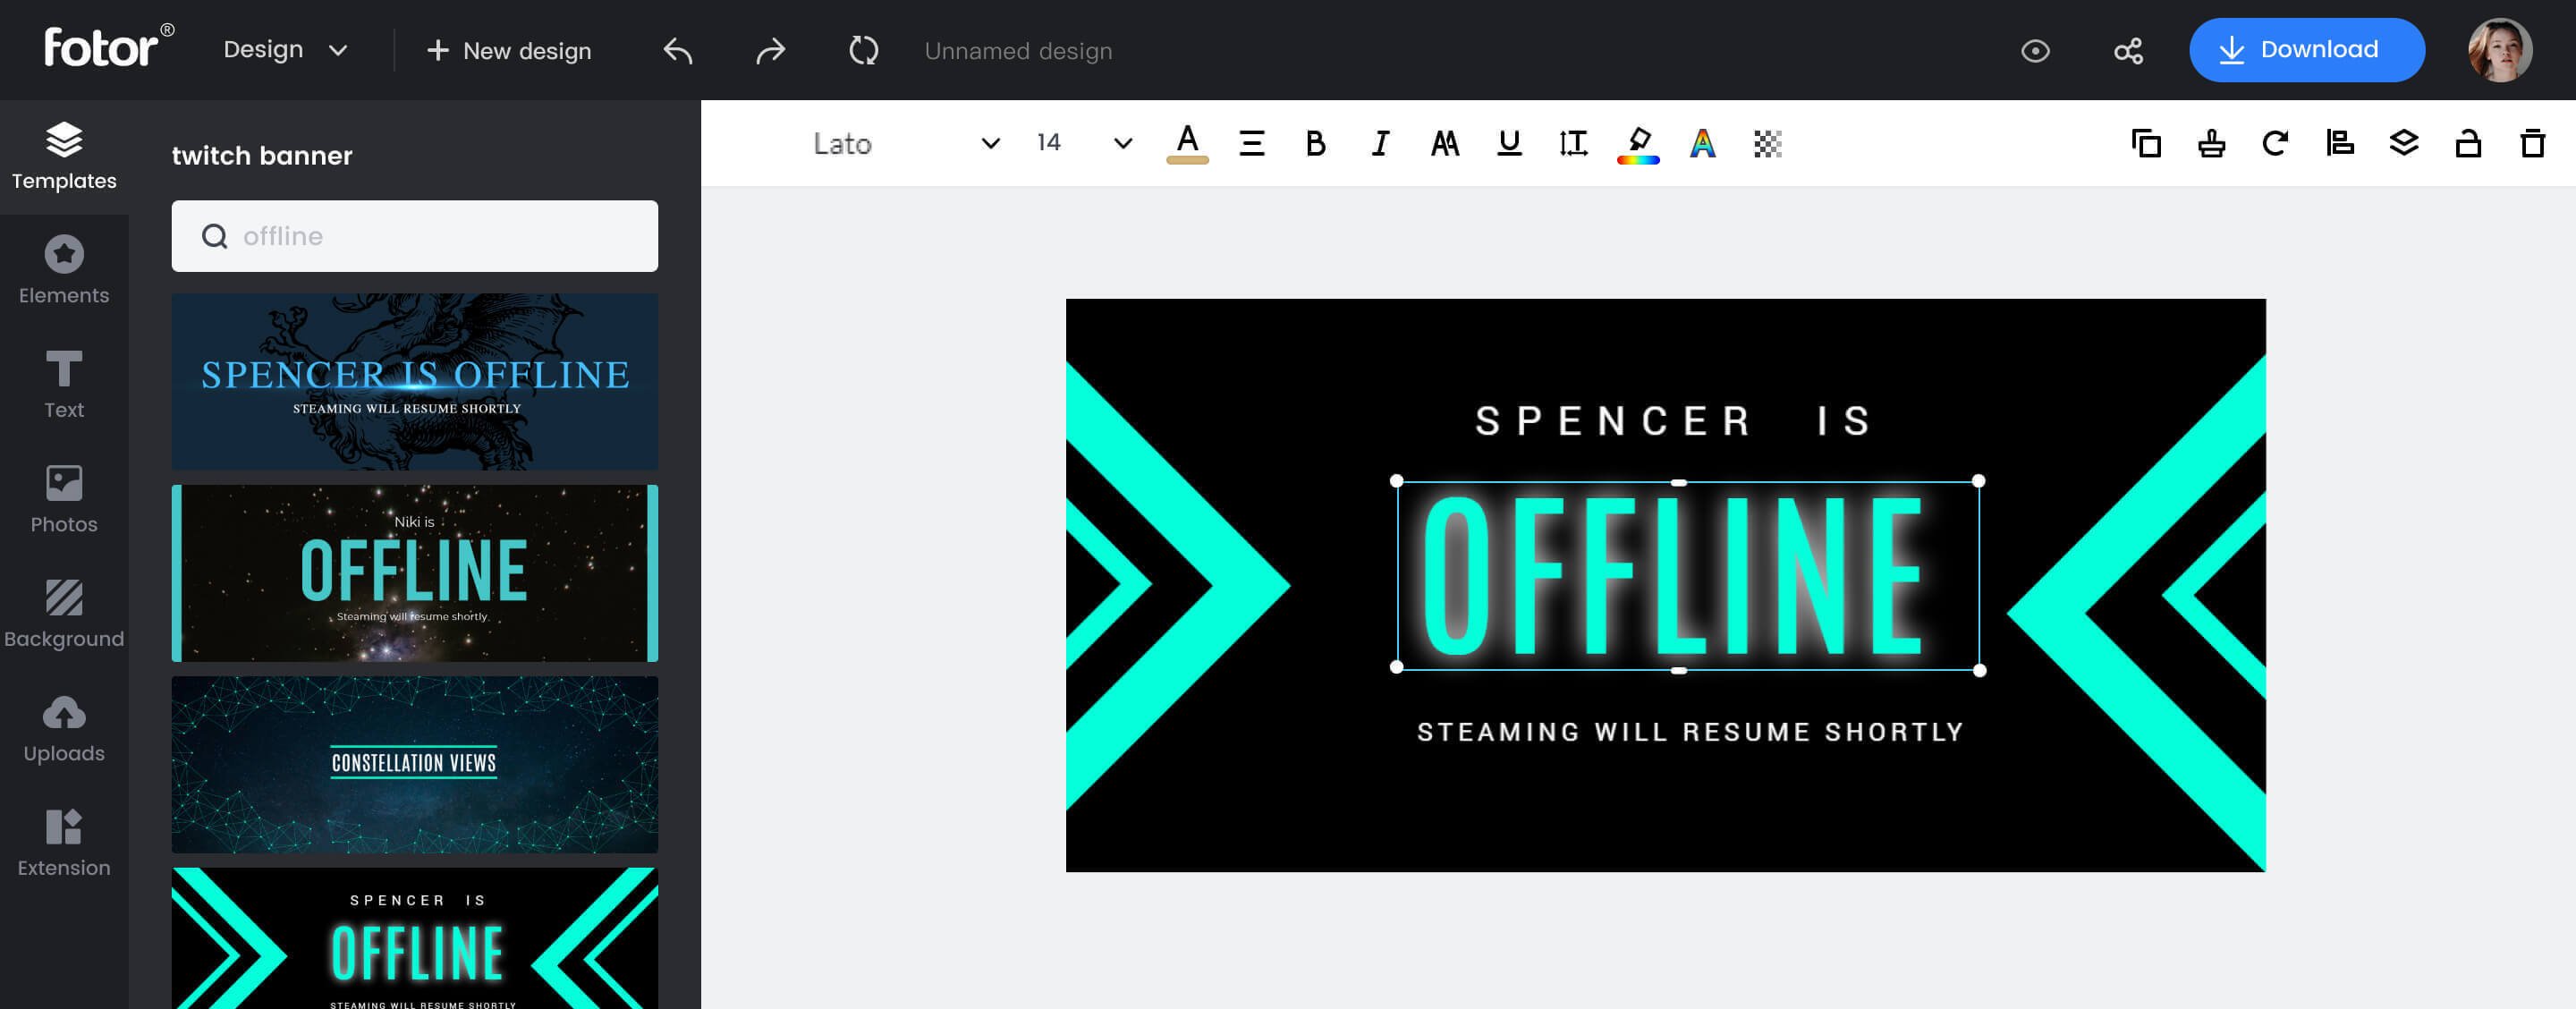Click the search input field for offline
This screenshot has height=1009, width=2576.
pyautogui.click(x=414, y=235)
